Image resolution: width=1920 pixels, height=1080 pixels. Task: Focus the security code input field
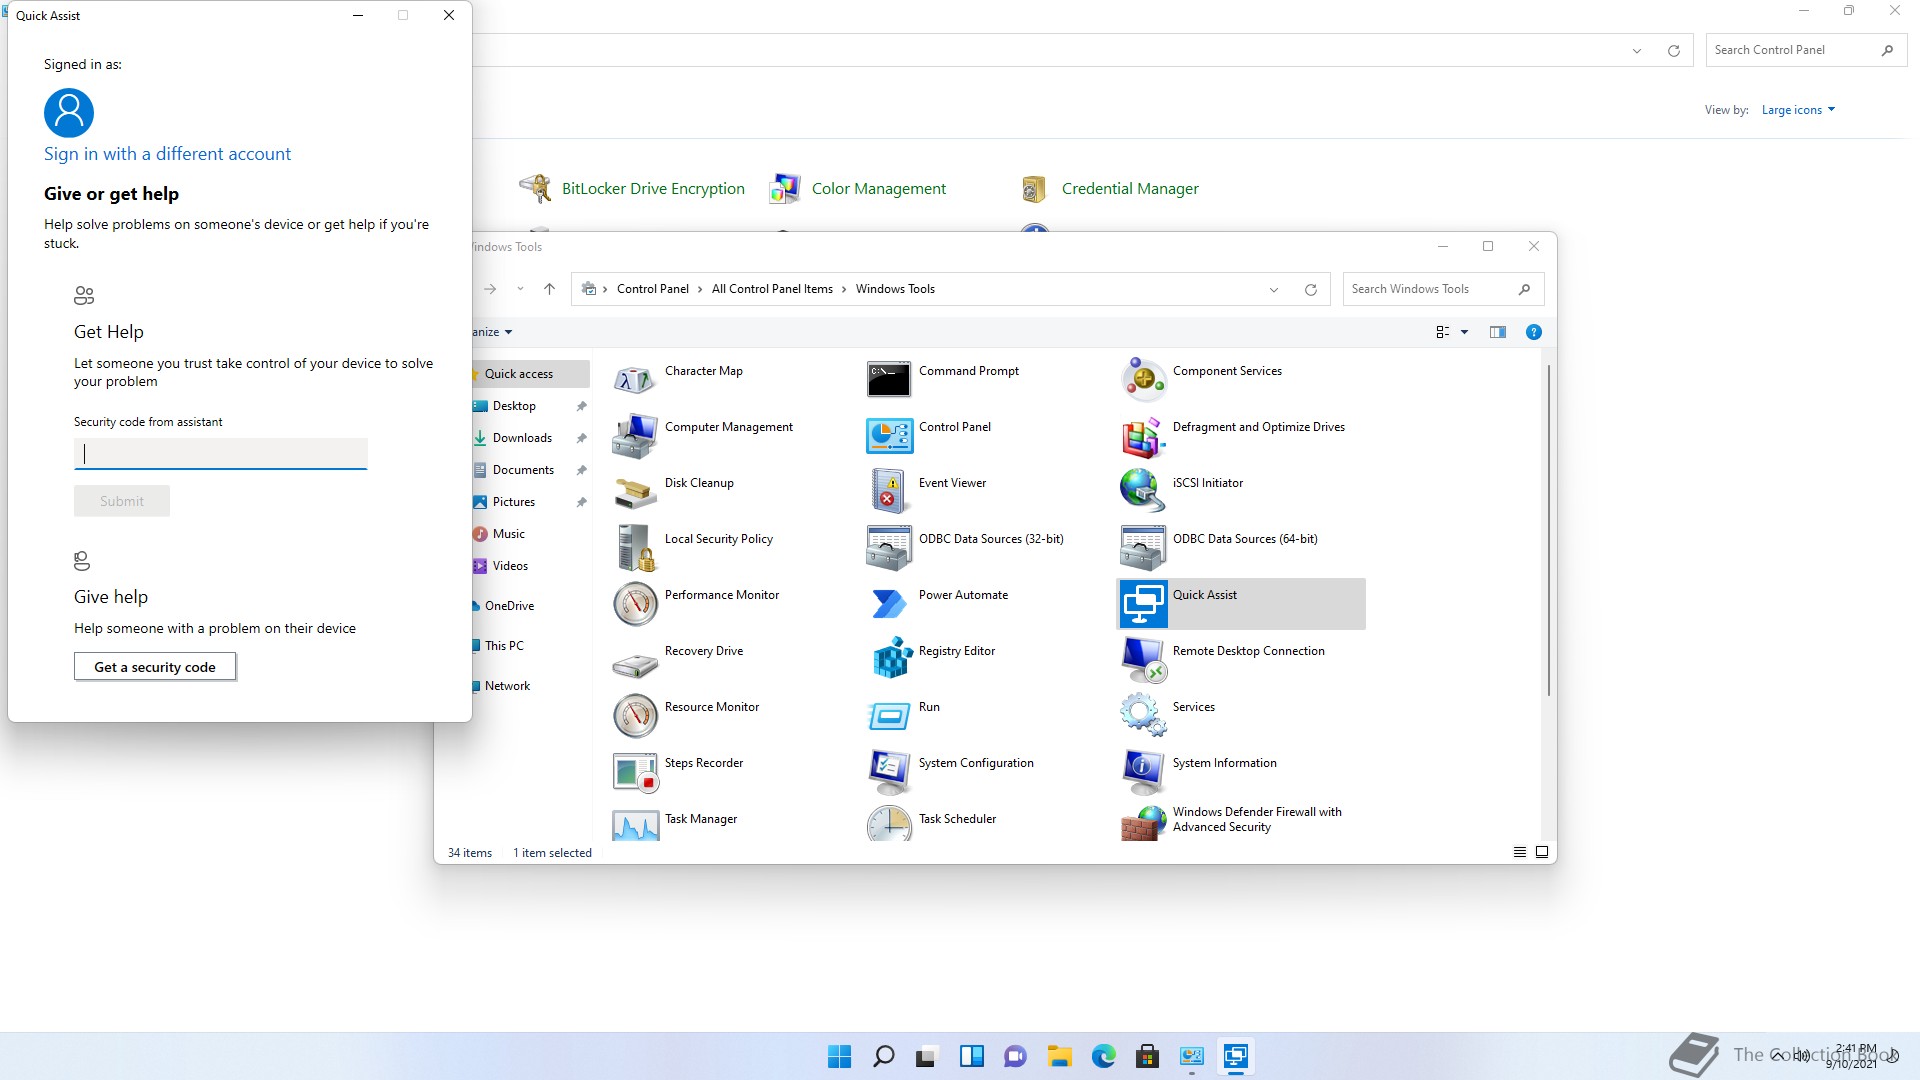220,454
